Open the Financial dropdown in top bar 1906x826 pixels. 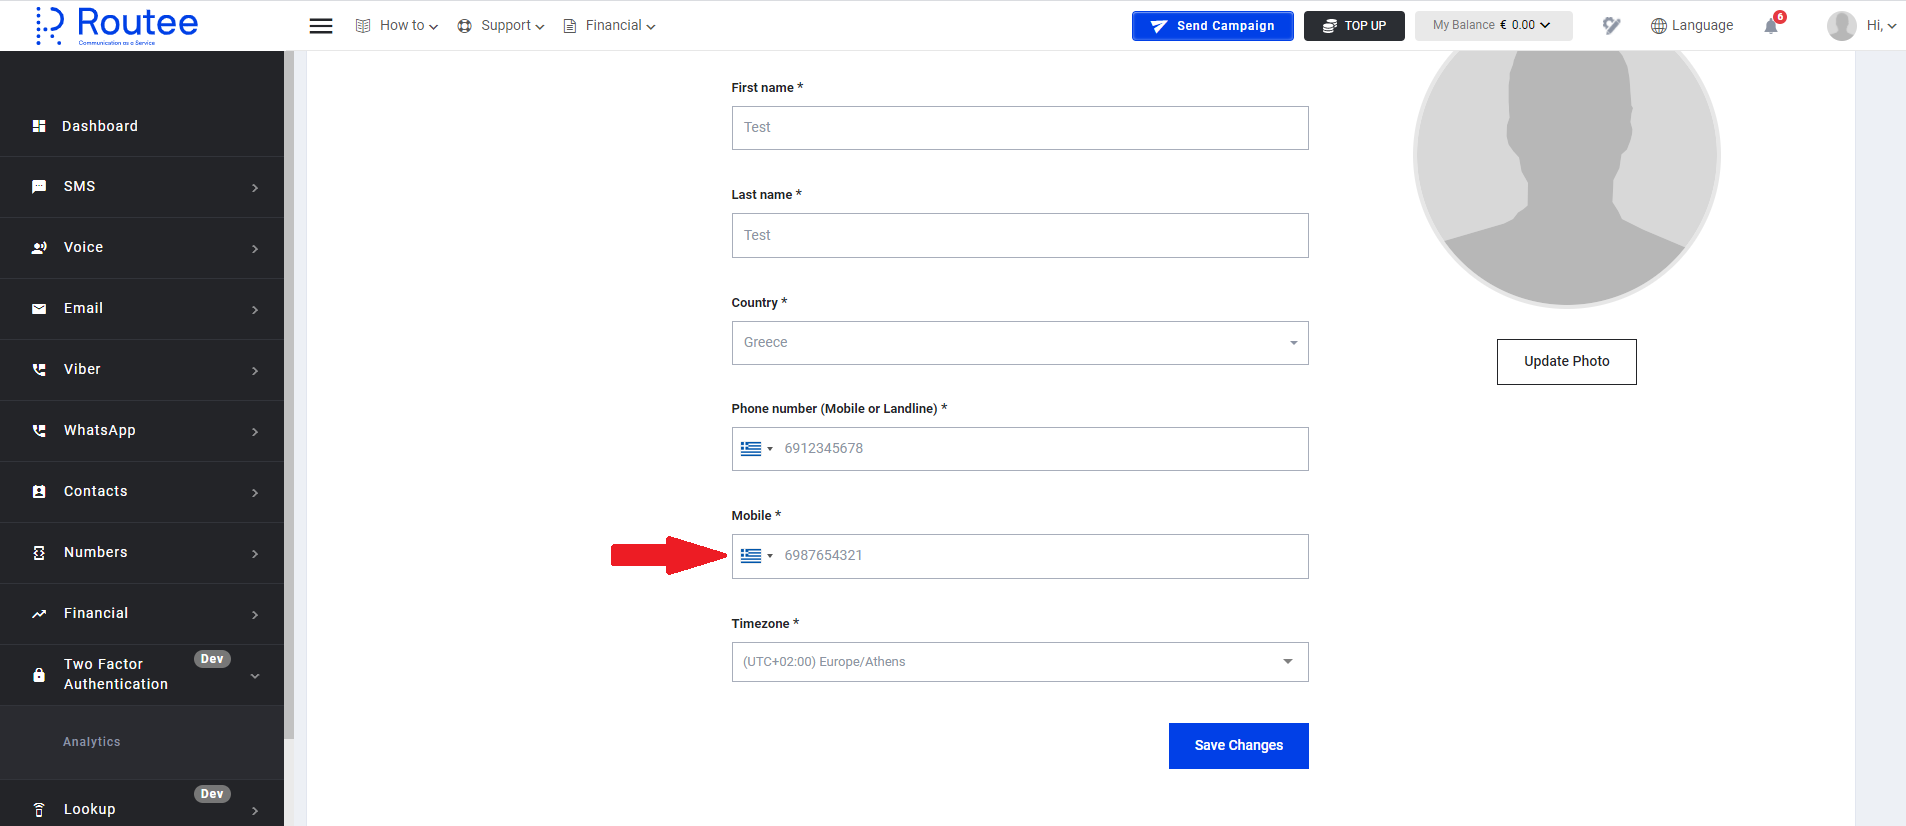609,26
